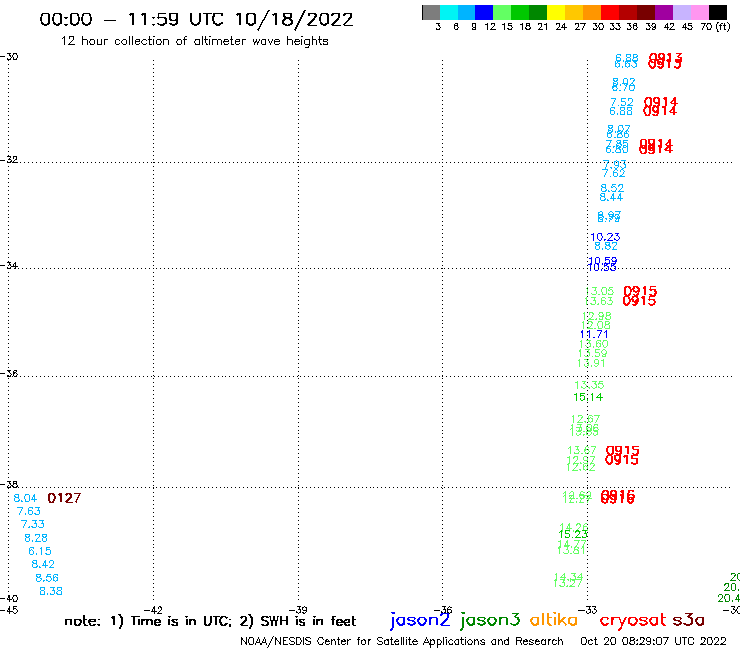
Task: Select the "13.91" wave height value
Action: pos(591,363)
